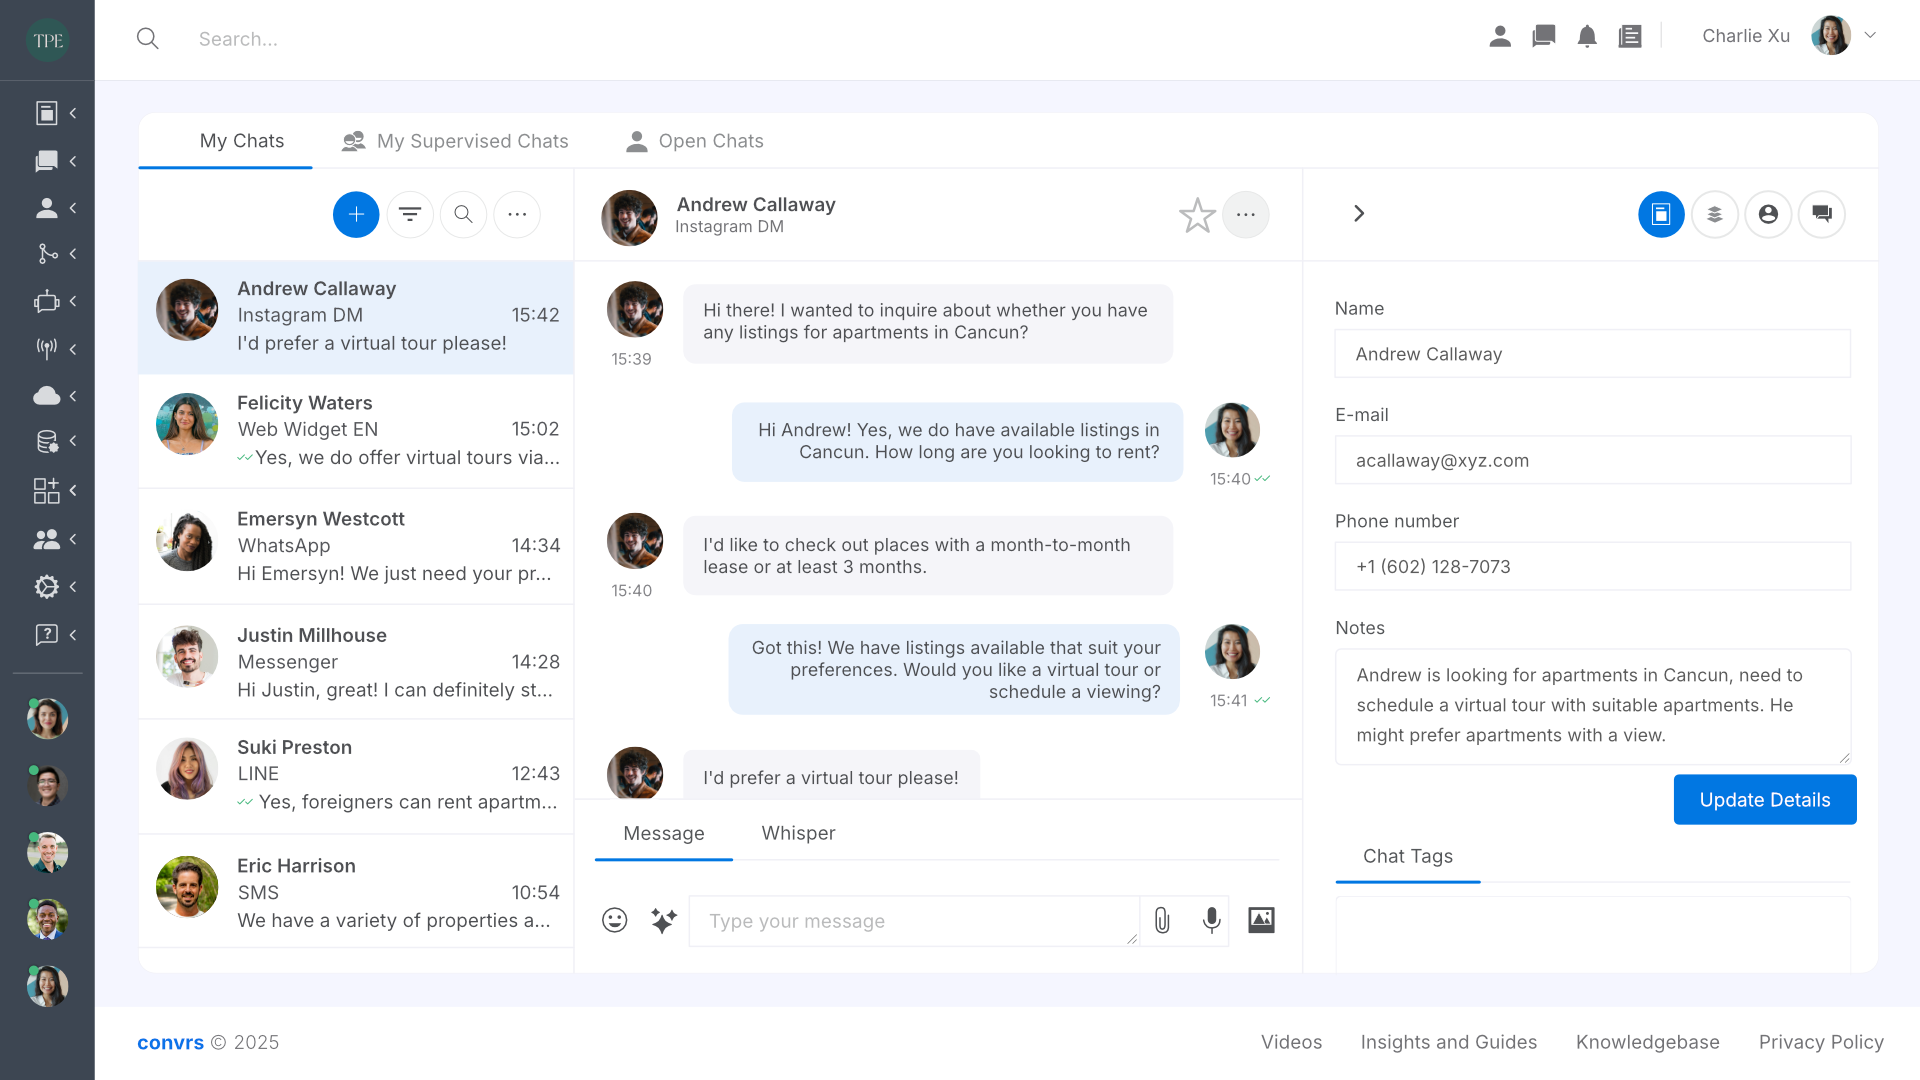
Task: Open the Knowledgebase footer link
Action: point(1647,1042)
